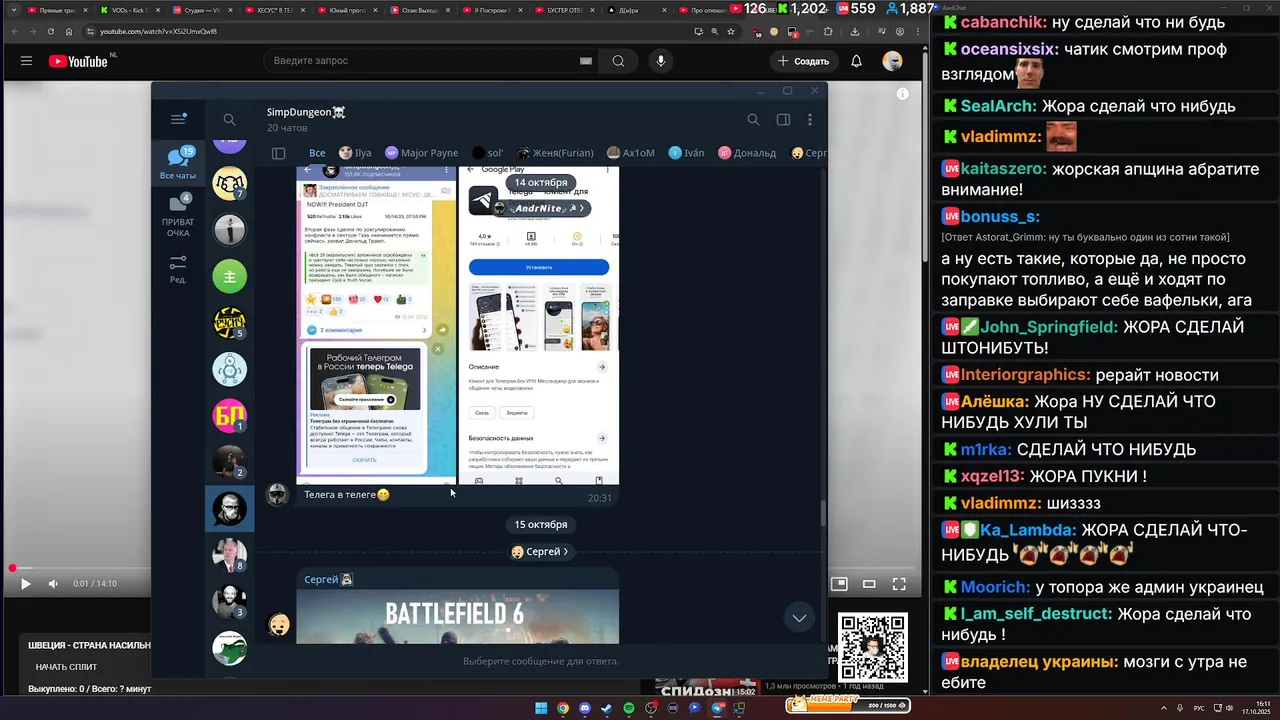1280x720 pixels.
Task: Open the green circle avatar chat
Action: pyautogui.click(x=230, y=276)
